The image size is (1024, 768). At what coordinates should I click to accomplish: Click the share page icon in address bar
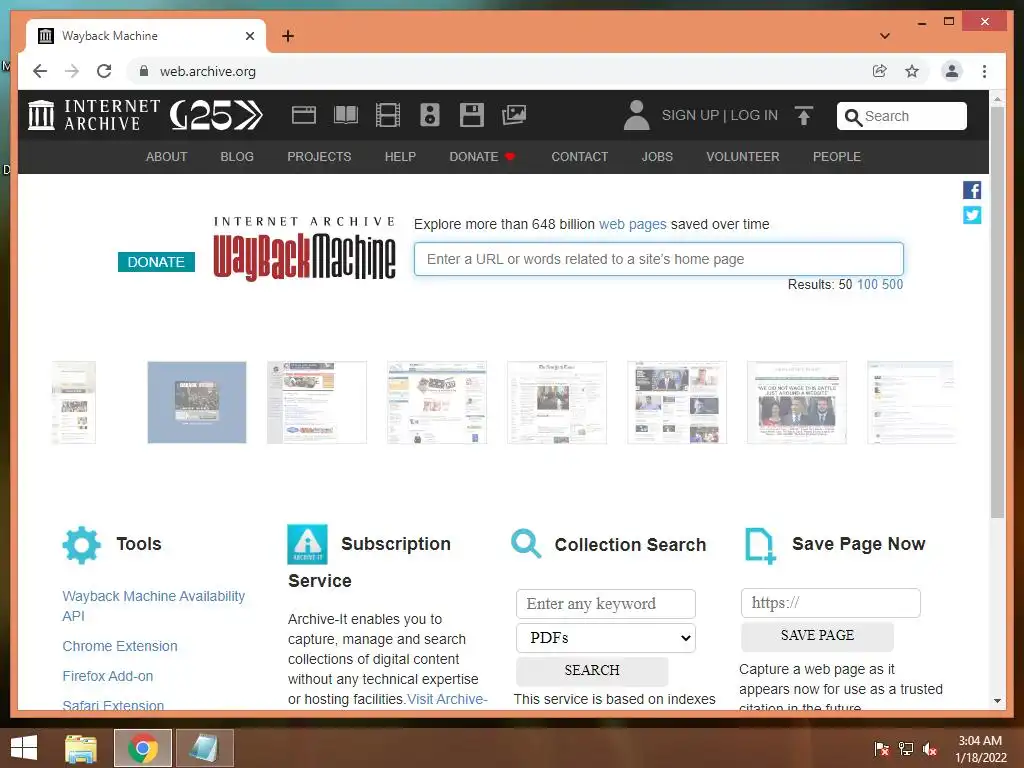[x=880, y=71]
